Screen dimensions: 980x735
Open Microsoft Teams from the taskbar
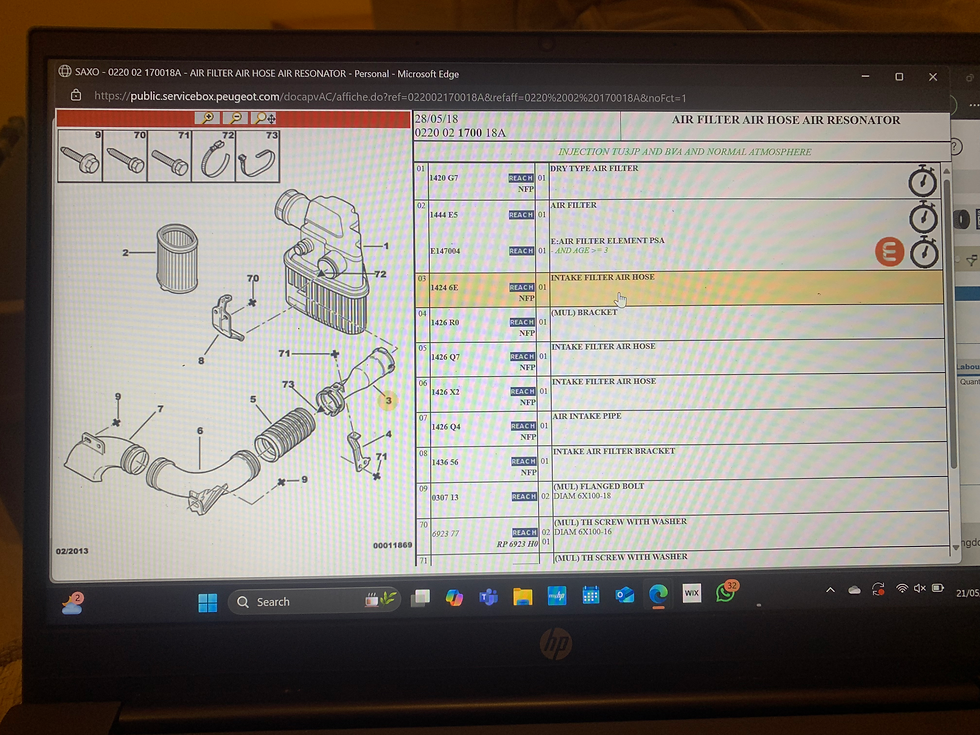click(488, 598)
